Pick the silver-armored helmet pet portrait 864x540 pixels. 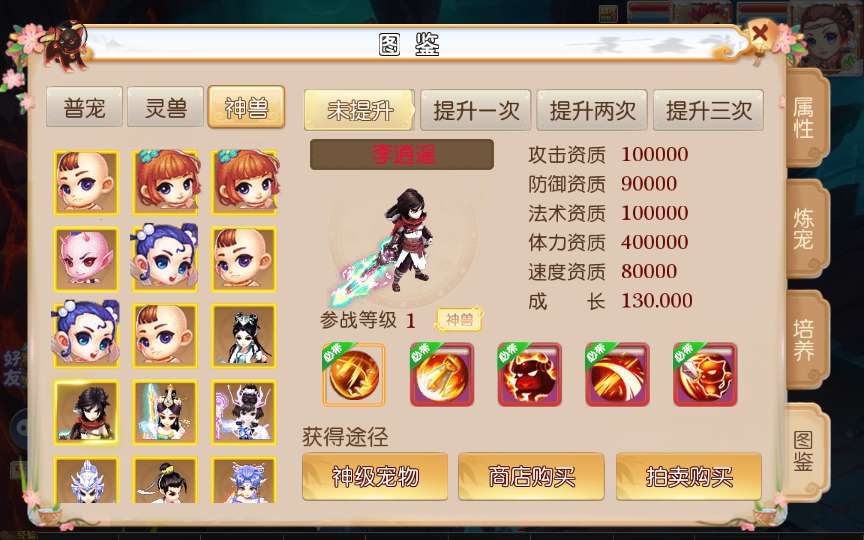pos(86,480)
